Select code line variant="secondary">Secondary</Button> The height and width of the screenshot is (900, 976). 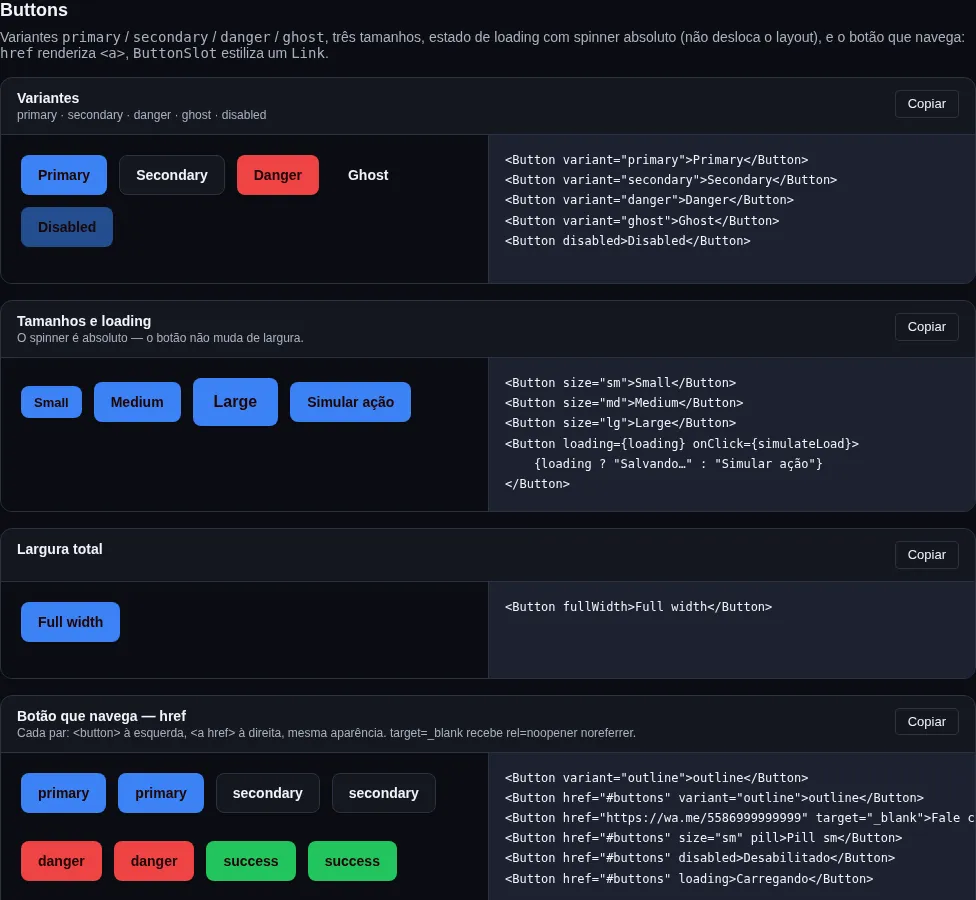[671, 179]
